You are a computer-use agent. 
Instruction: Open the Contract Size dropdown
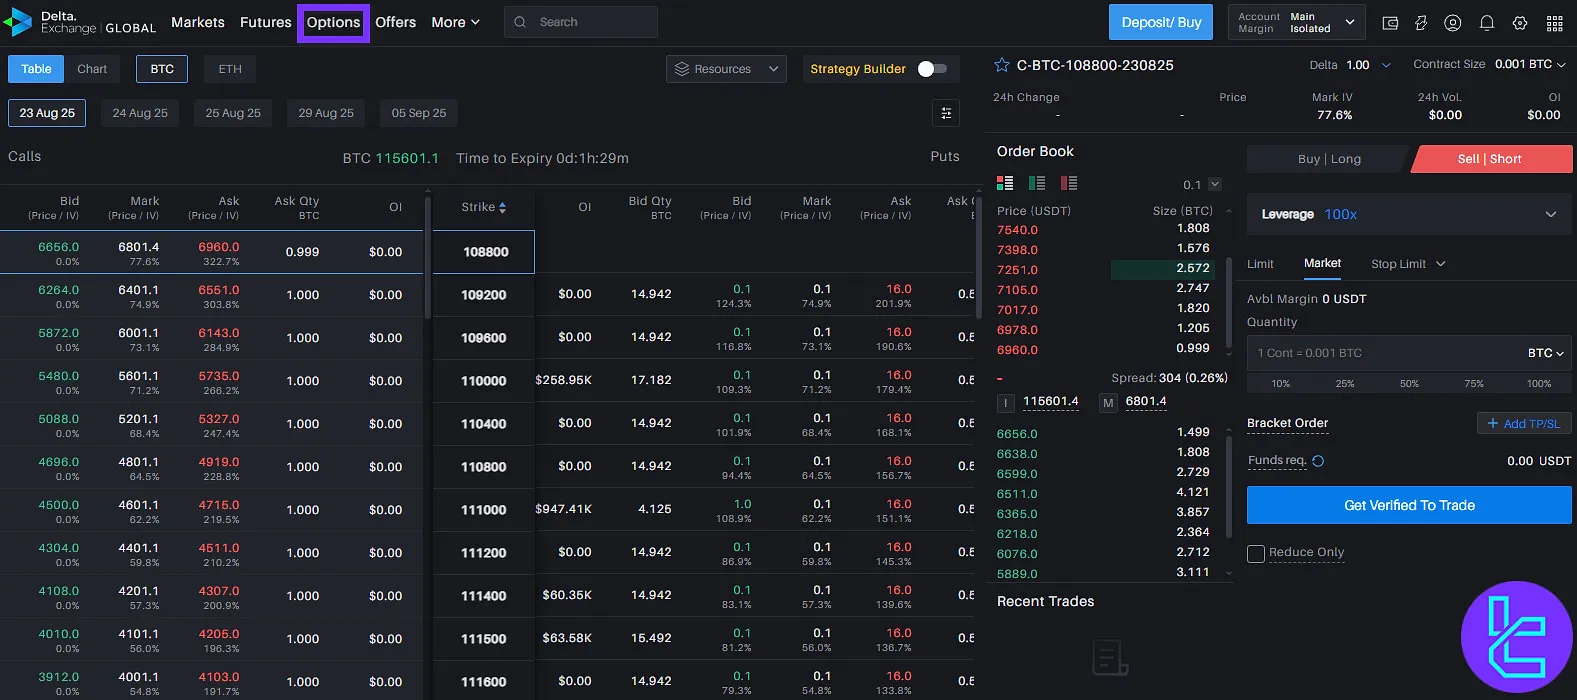point(1530,64)
